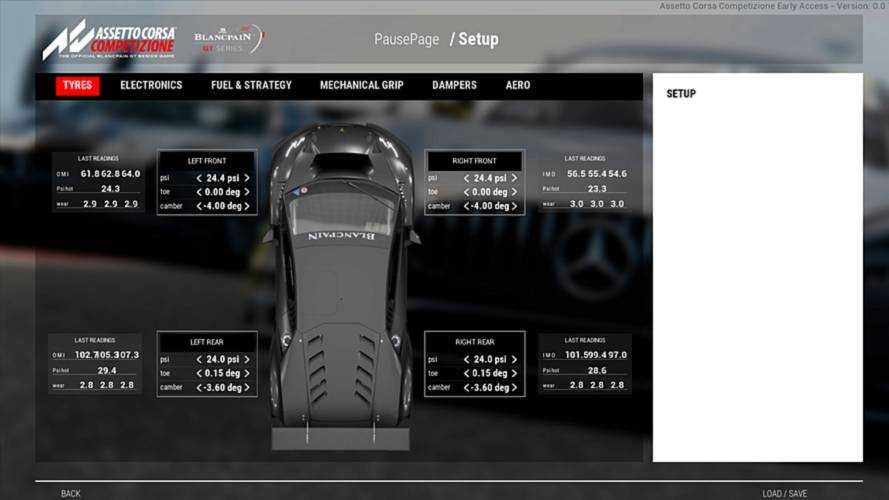The height and width of the screenshot is (500, 889).
Task: Decrease Right Front toe value
Action: coord(467,192)
